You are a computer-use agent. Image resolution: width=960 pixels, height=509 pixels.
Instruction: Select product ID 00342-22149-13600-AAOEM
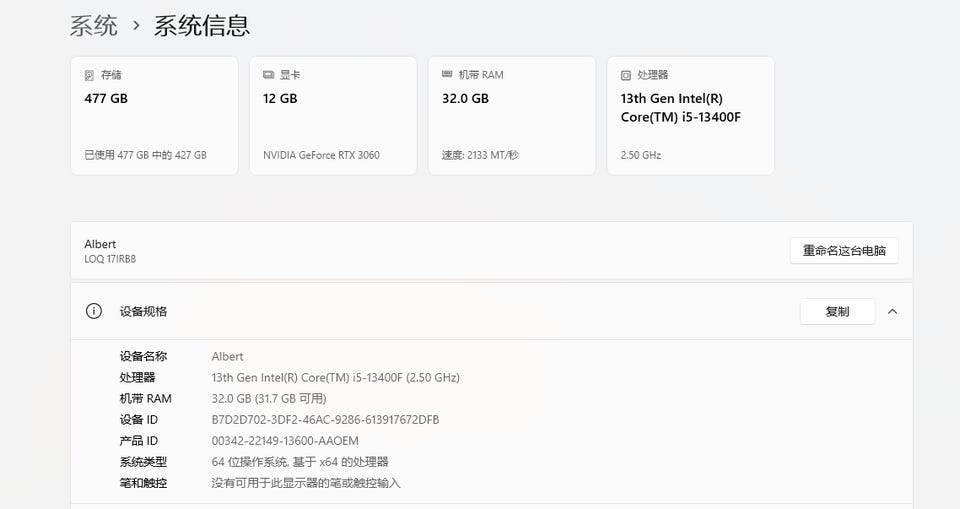pyautogui.click(x=285, y=441)
